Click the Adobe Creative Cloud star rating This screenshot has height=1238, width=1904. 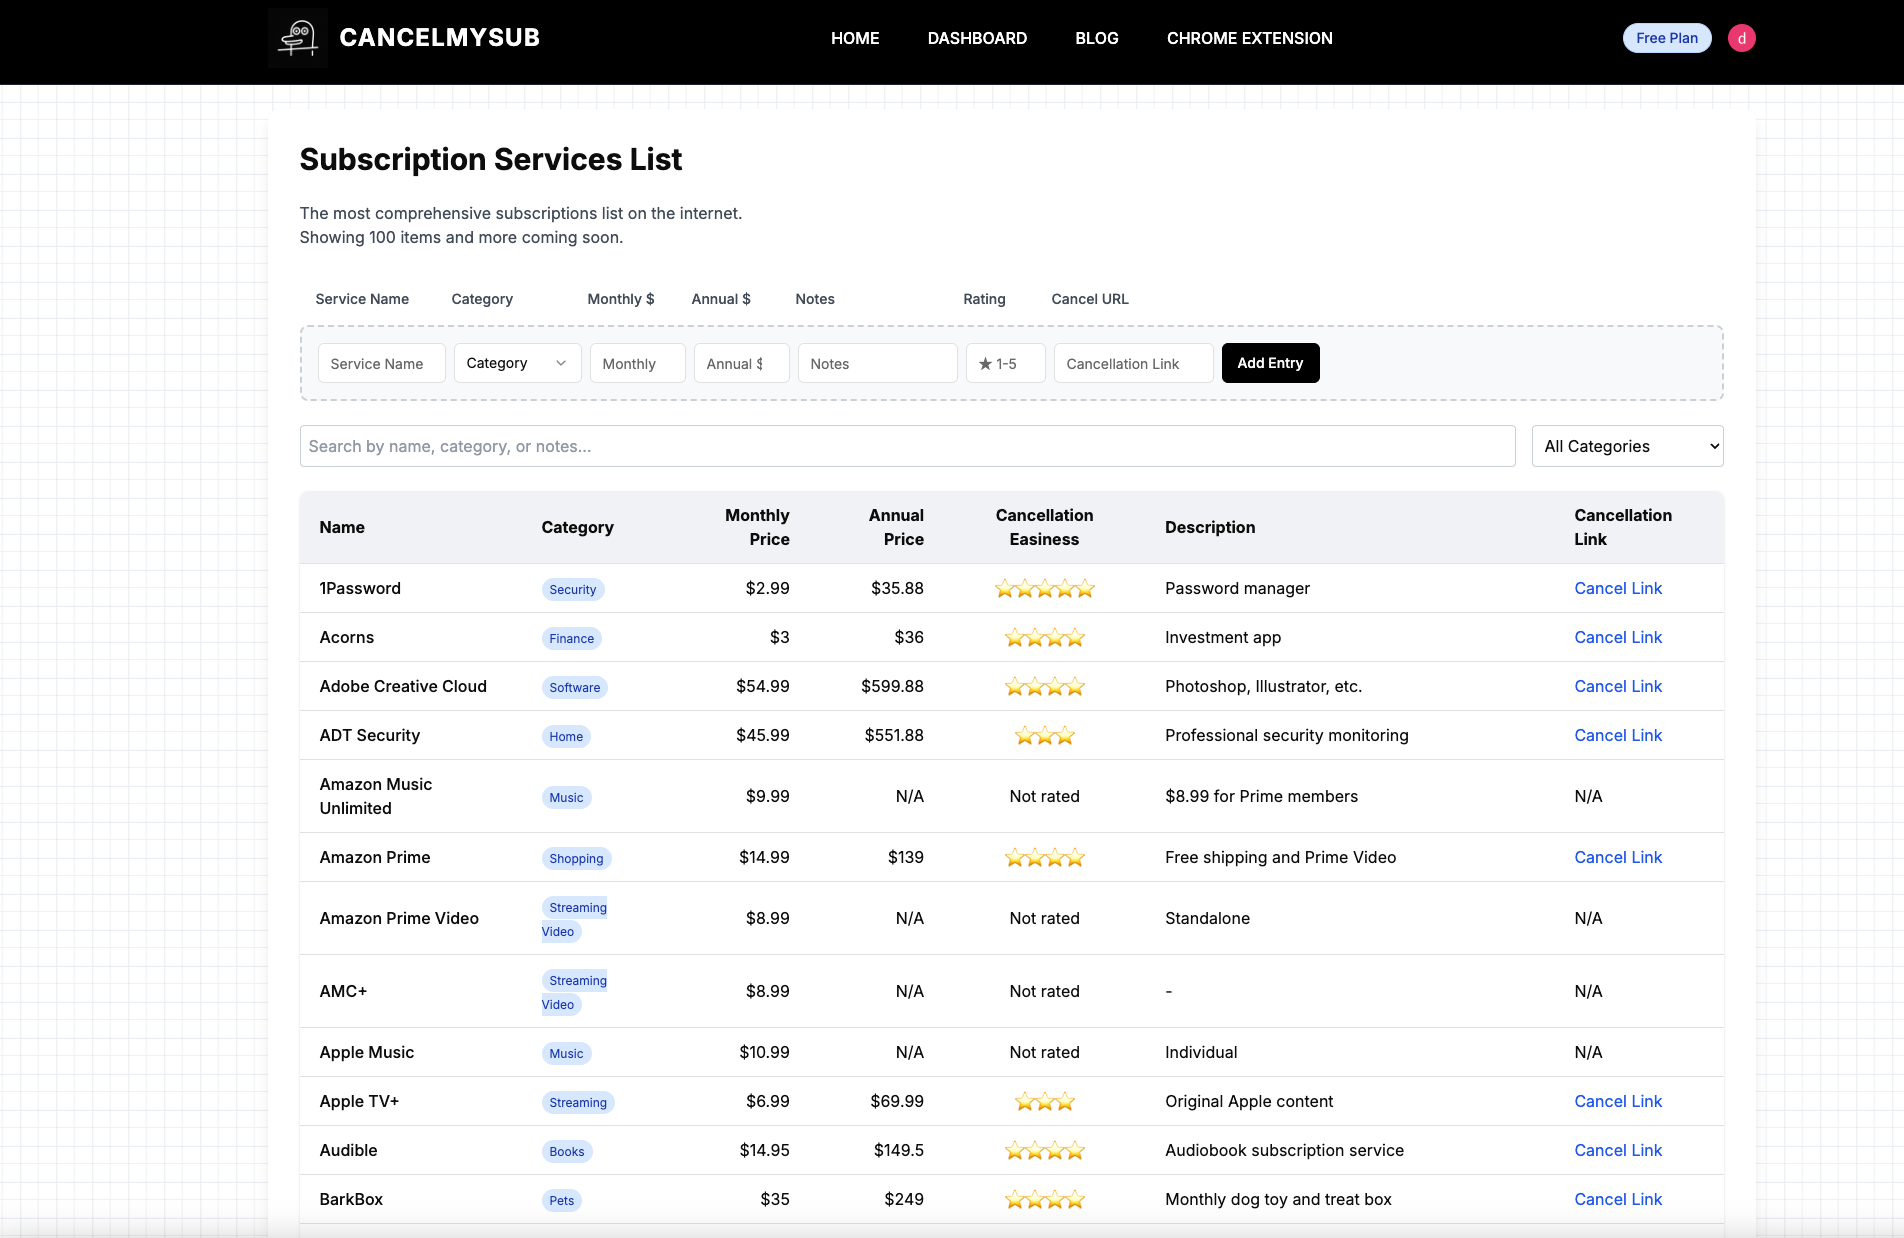1044,687
